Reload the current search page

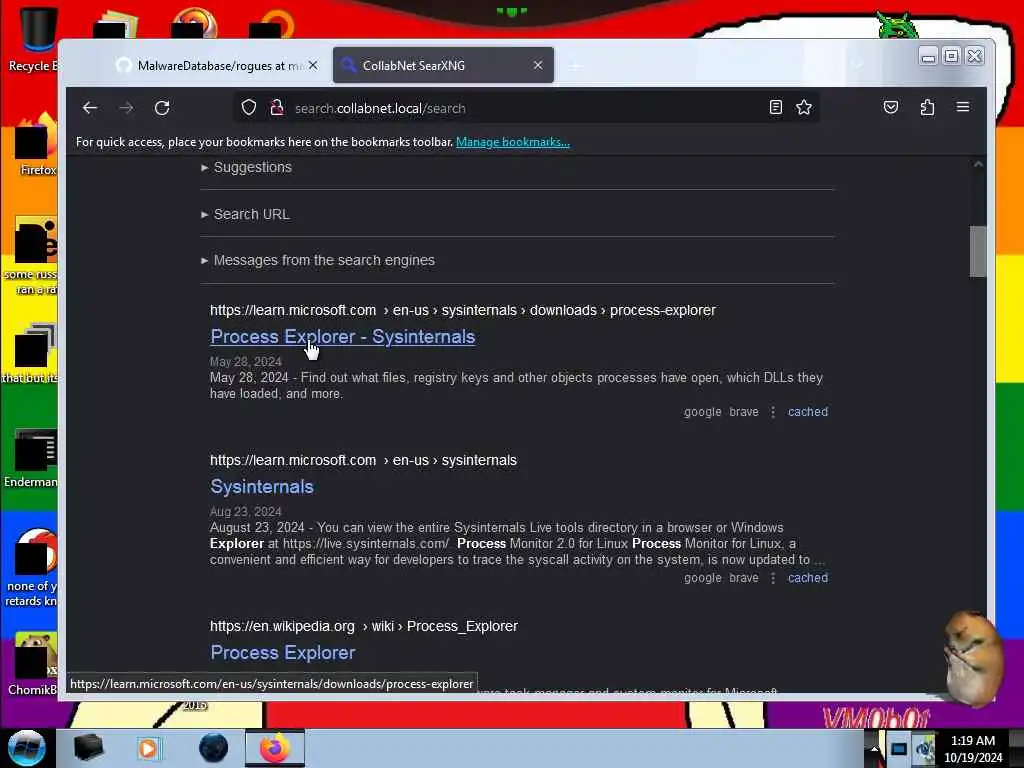pos(162,108)
